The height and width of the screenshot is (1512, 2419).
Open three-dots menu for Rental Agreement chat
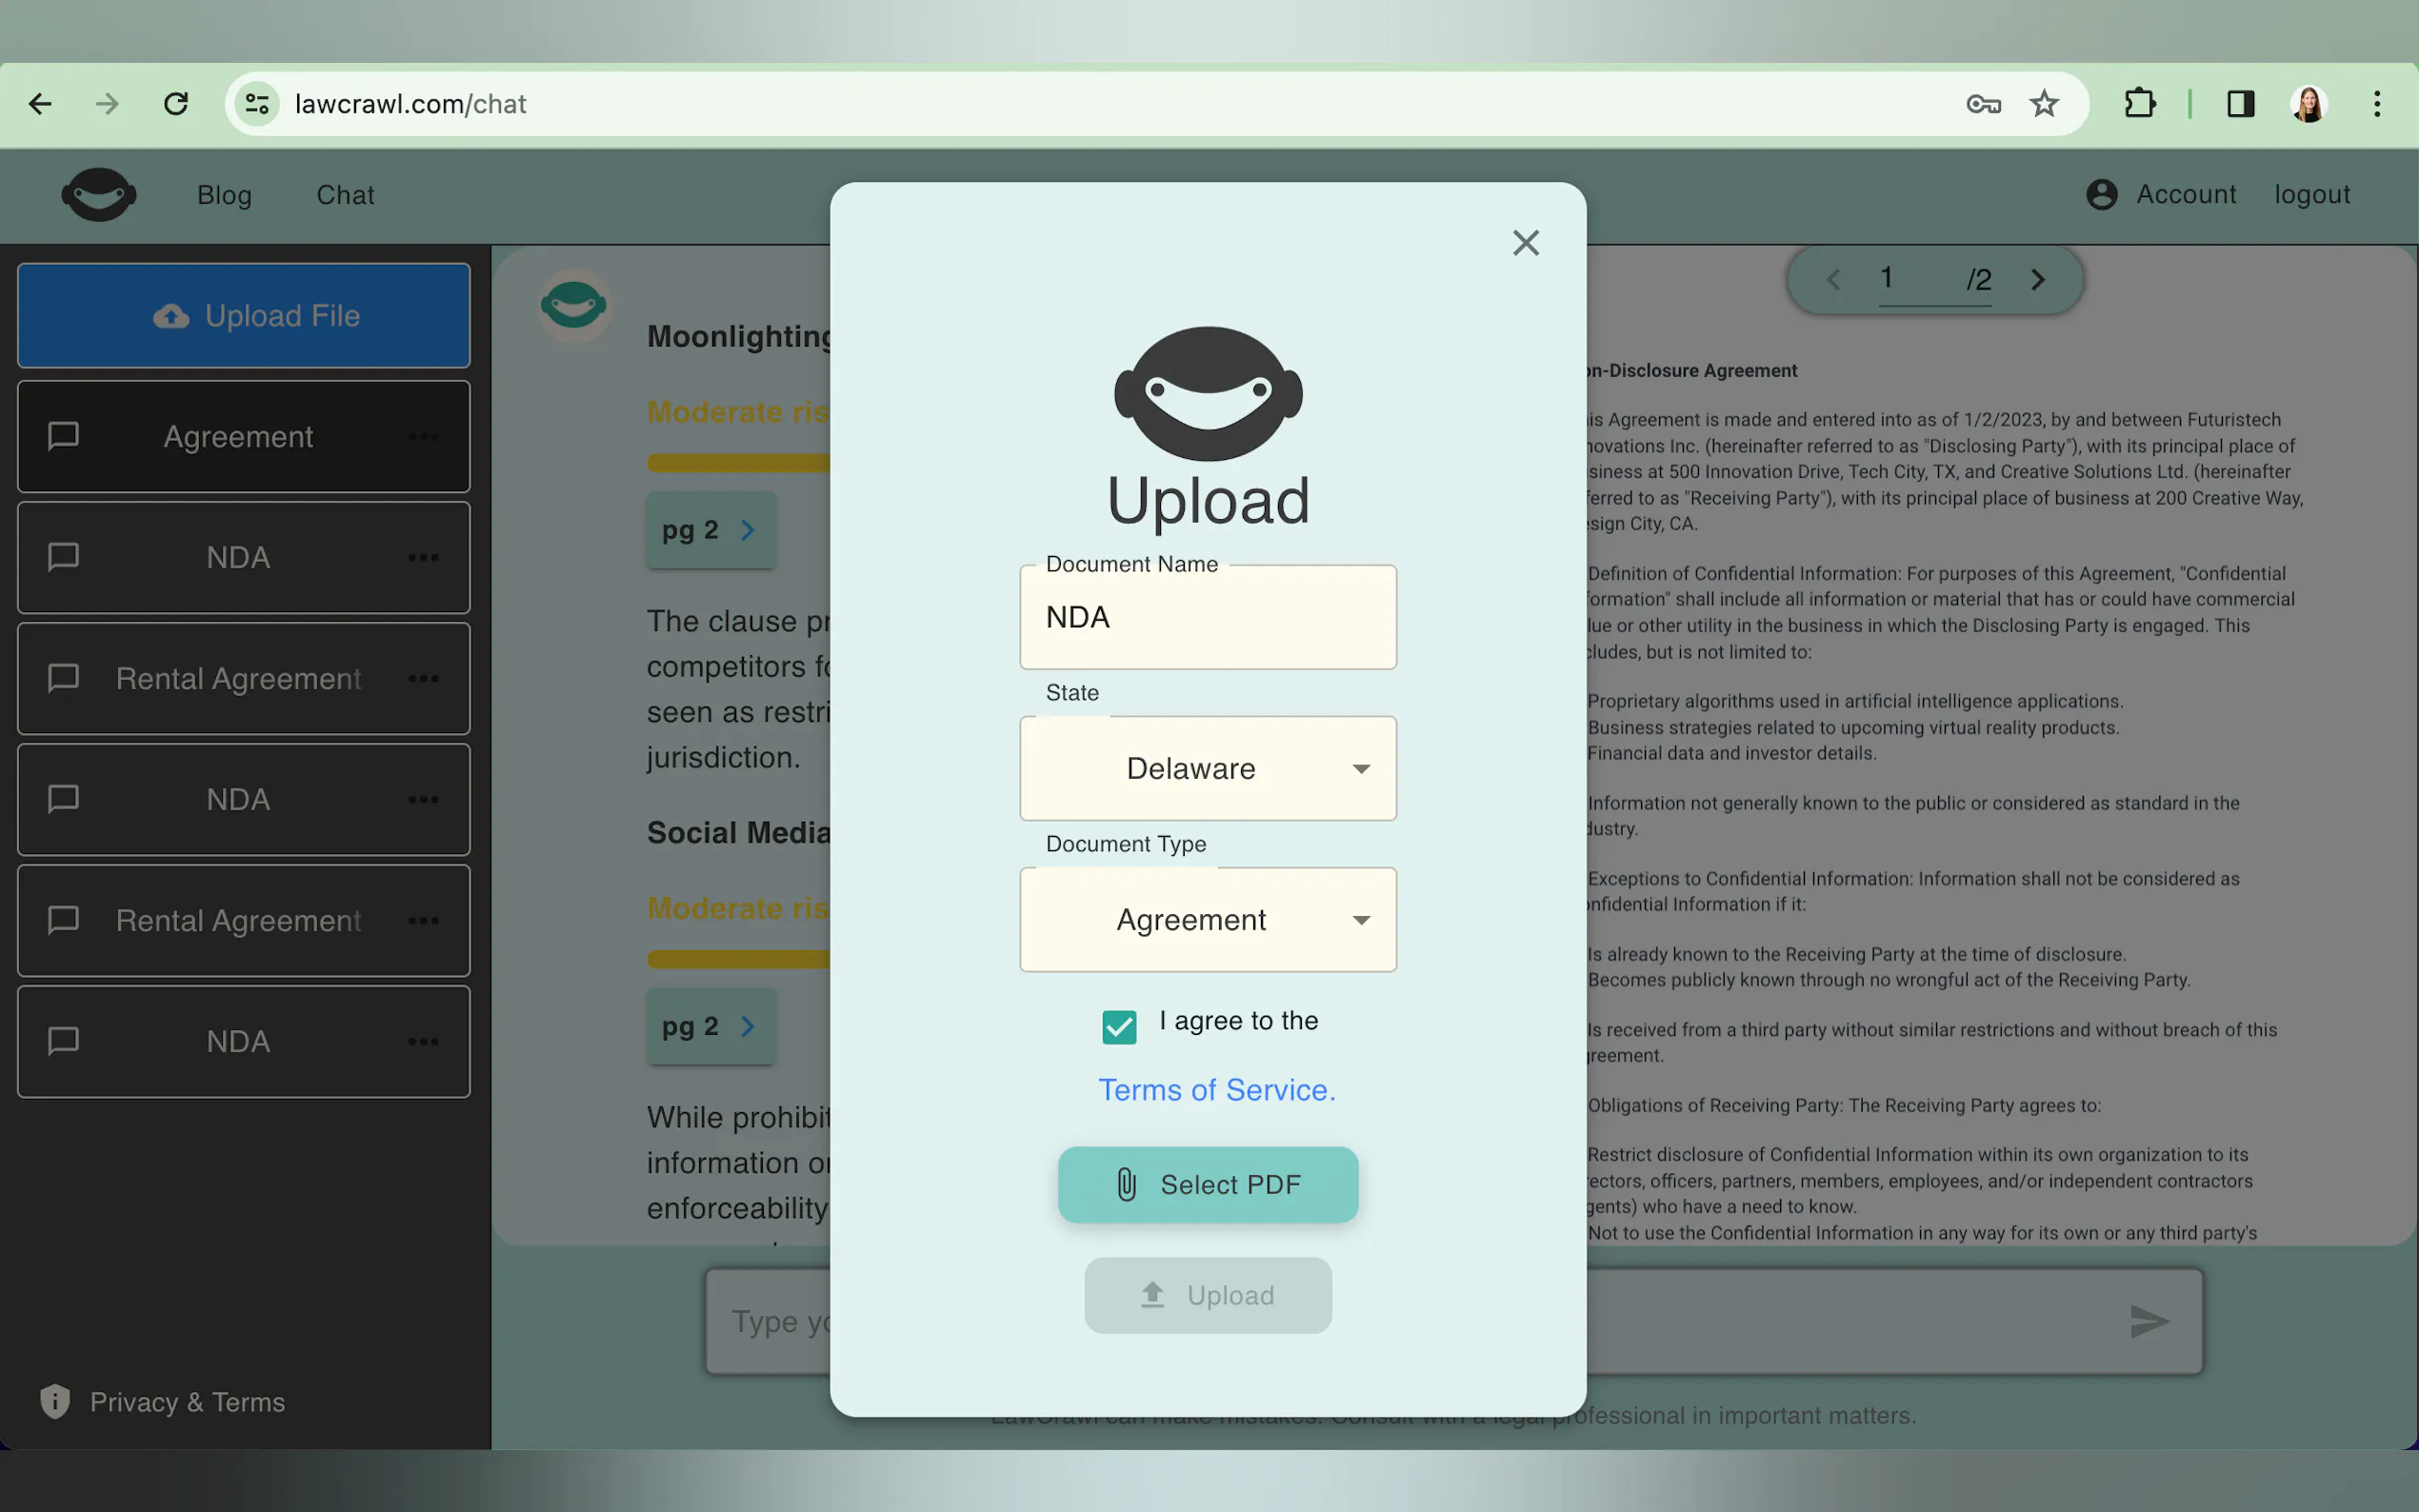coord(423,679)
